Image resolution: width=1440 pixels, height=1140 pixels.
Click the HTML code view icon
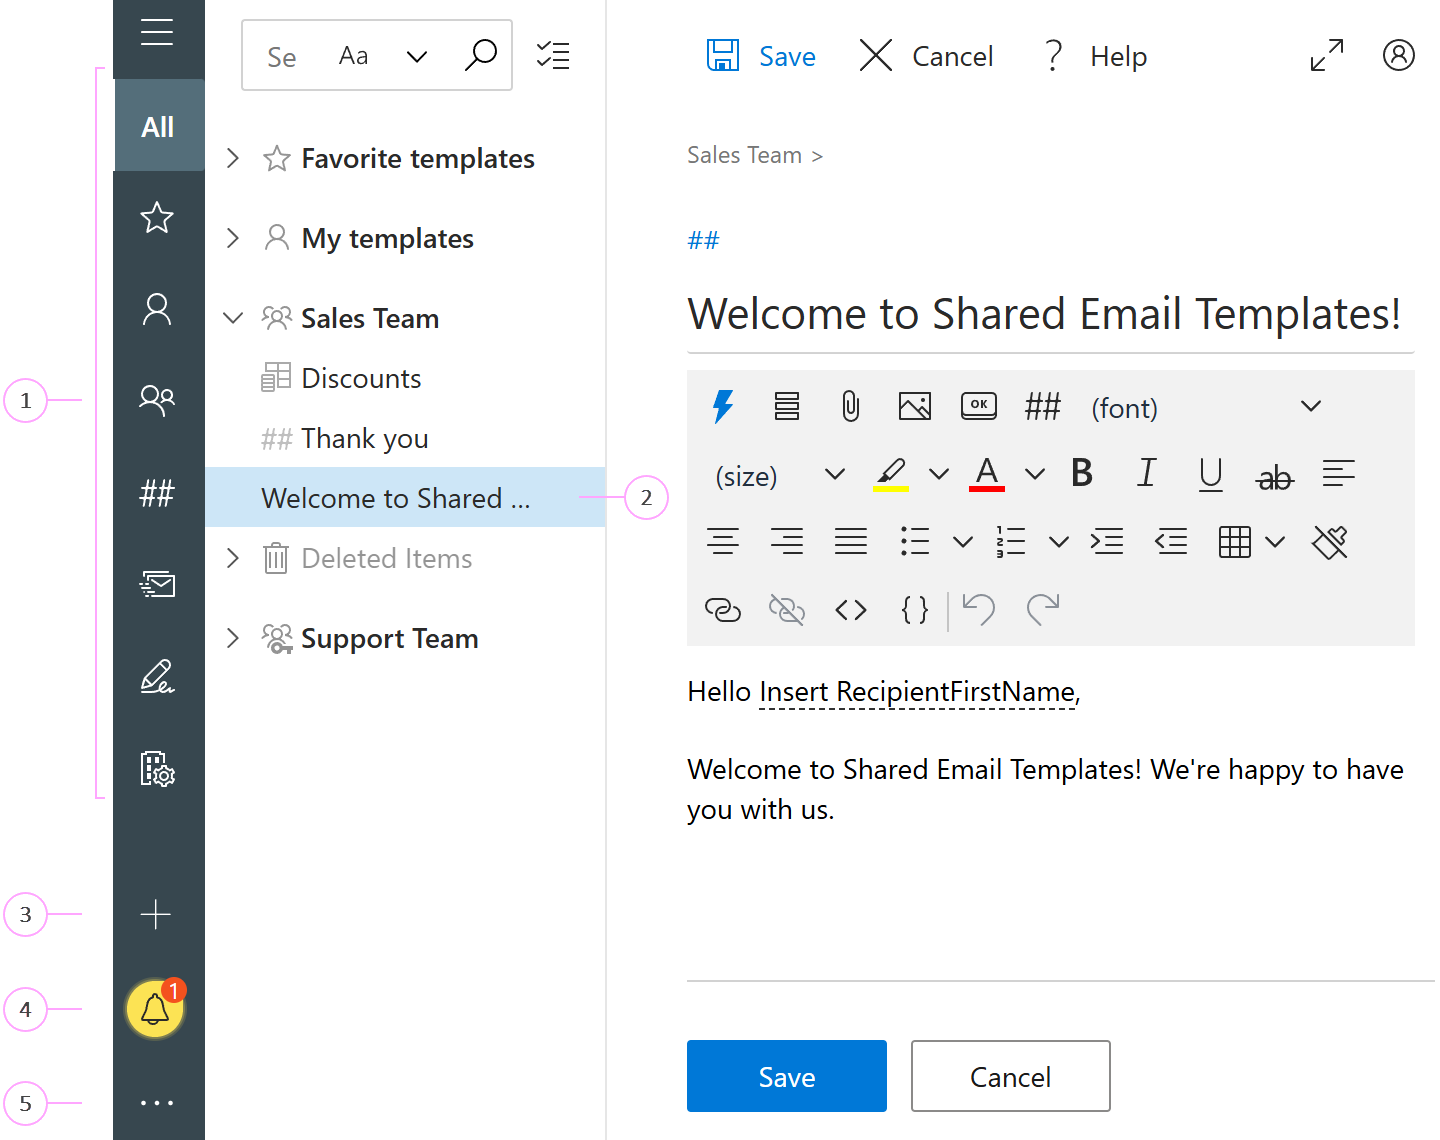[x=851, y=609]
